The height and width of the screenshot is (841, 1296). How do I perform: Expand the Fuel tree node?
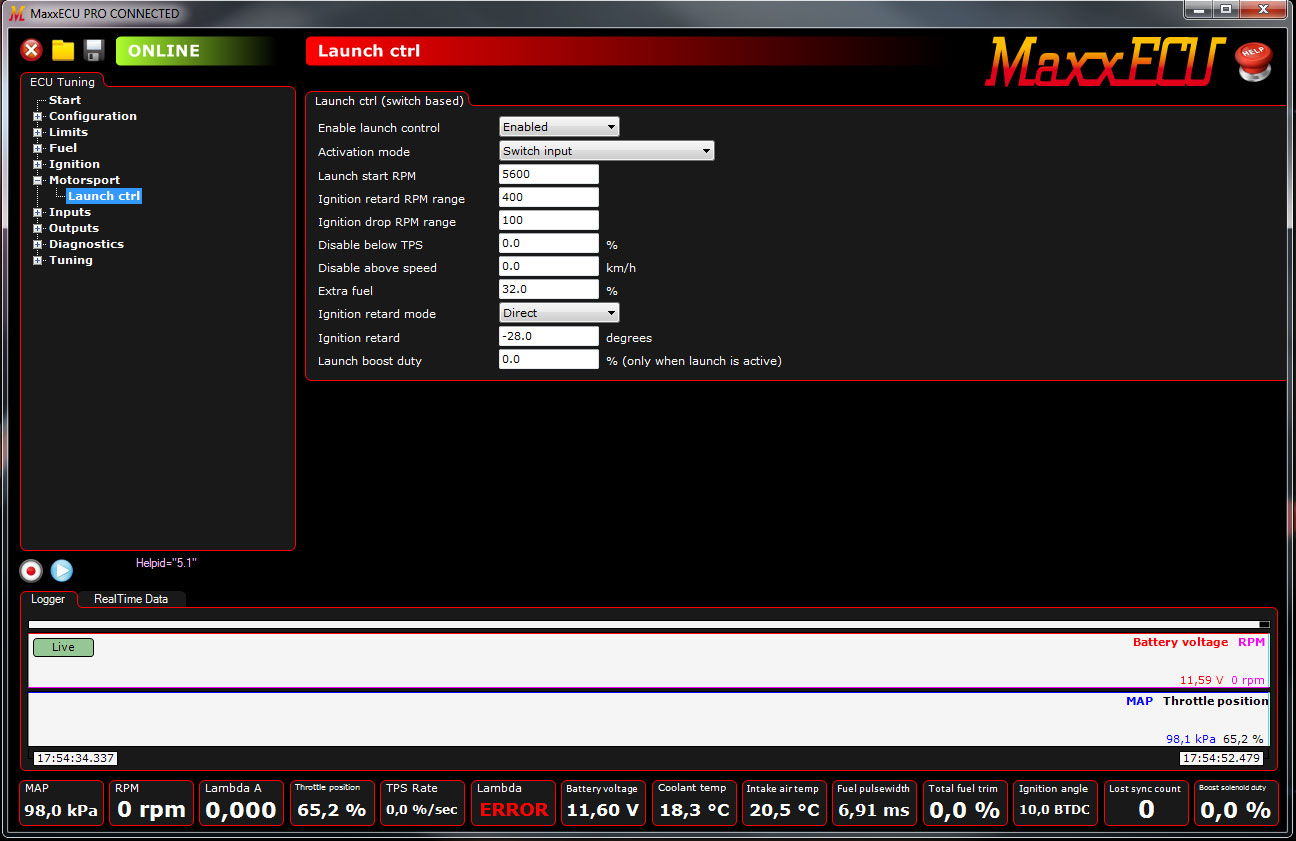point(38,148)
